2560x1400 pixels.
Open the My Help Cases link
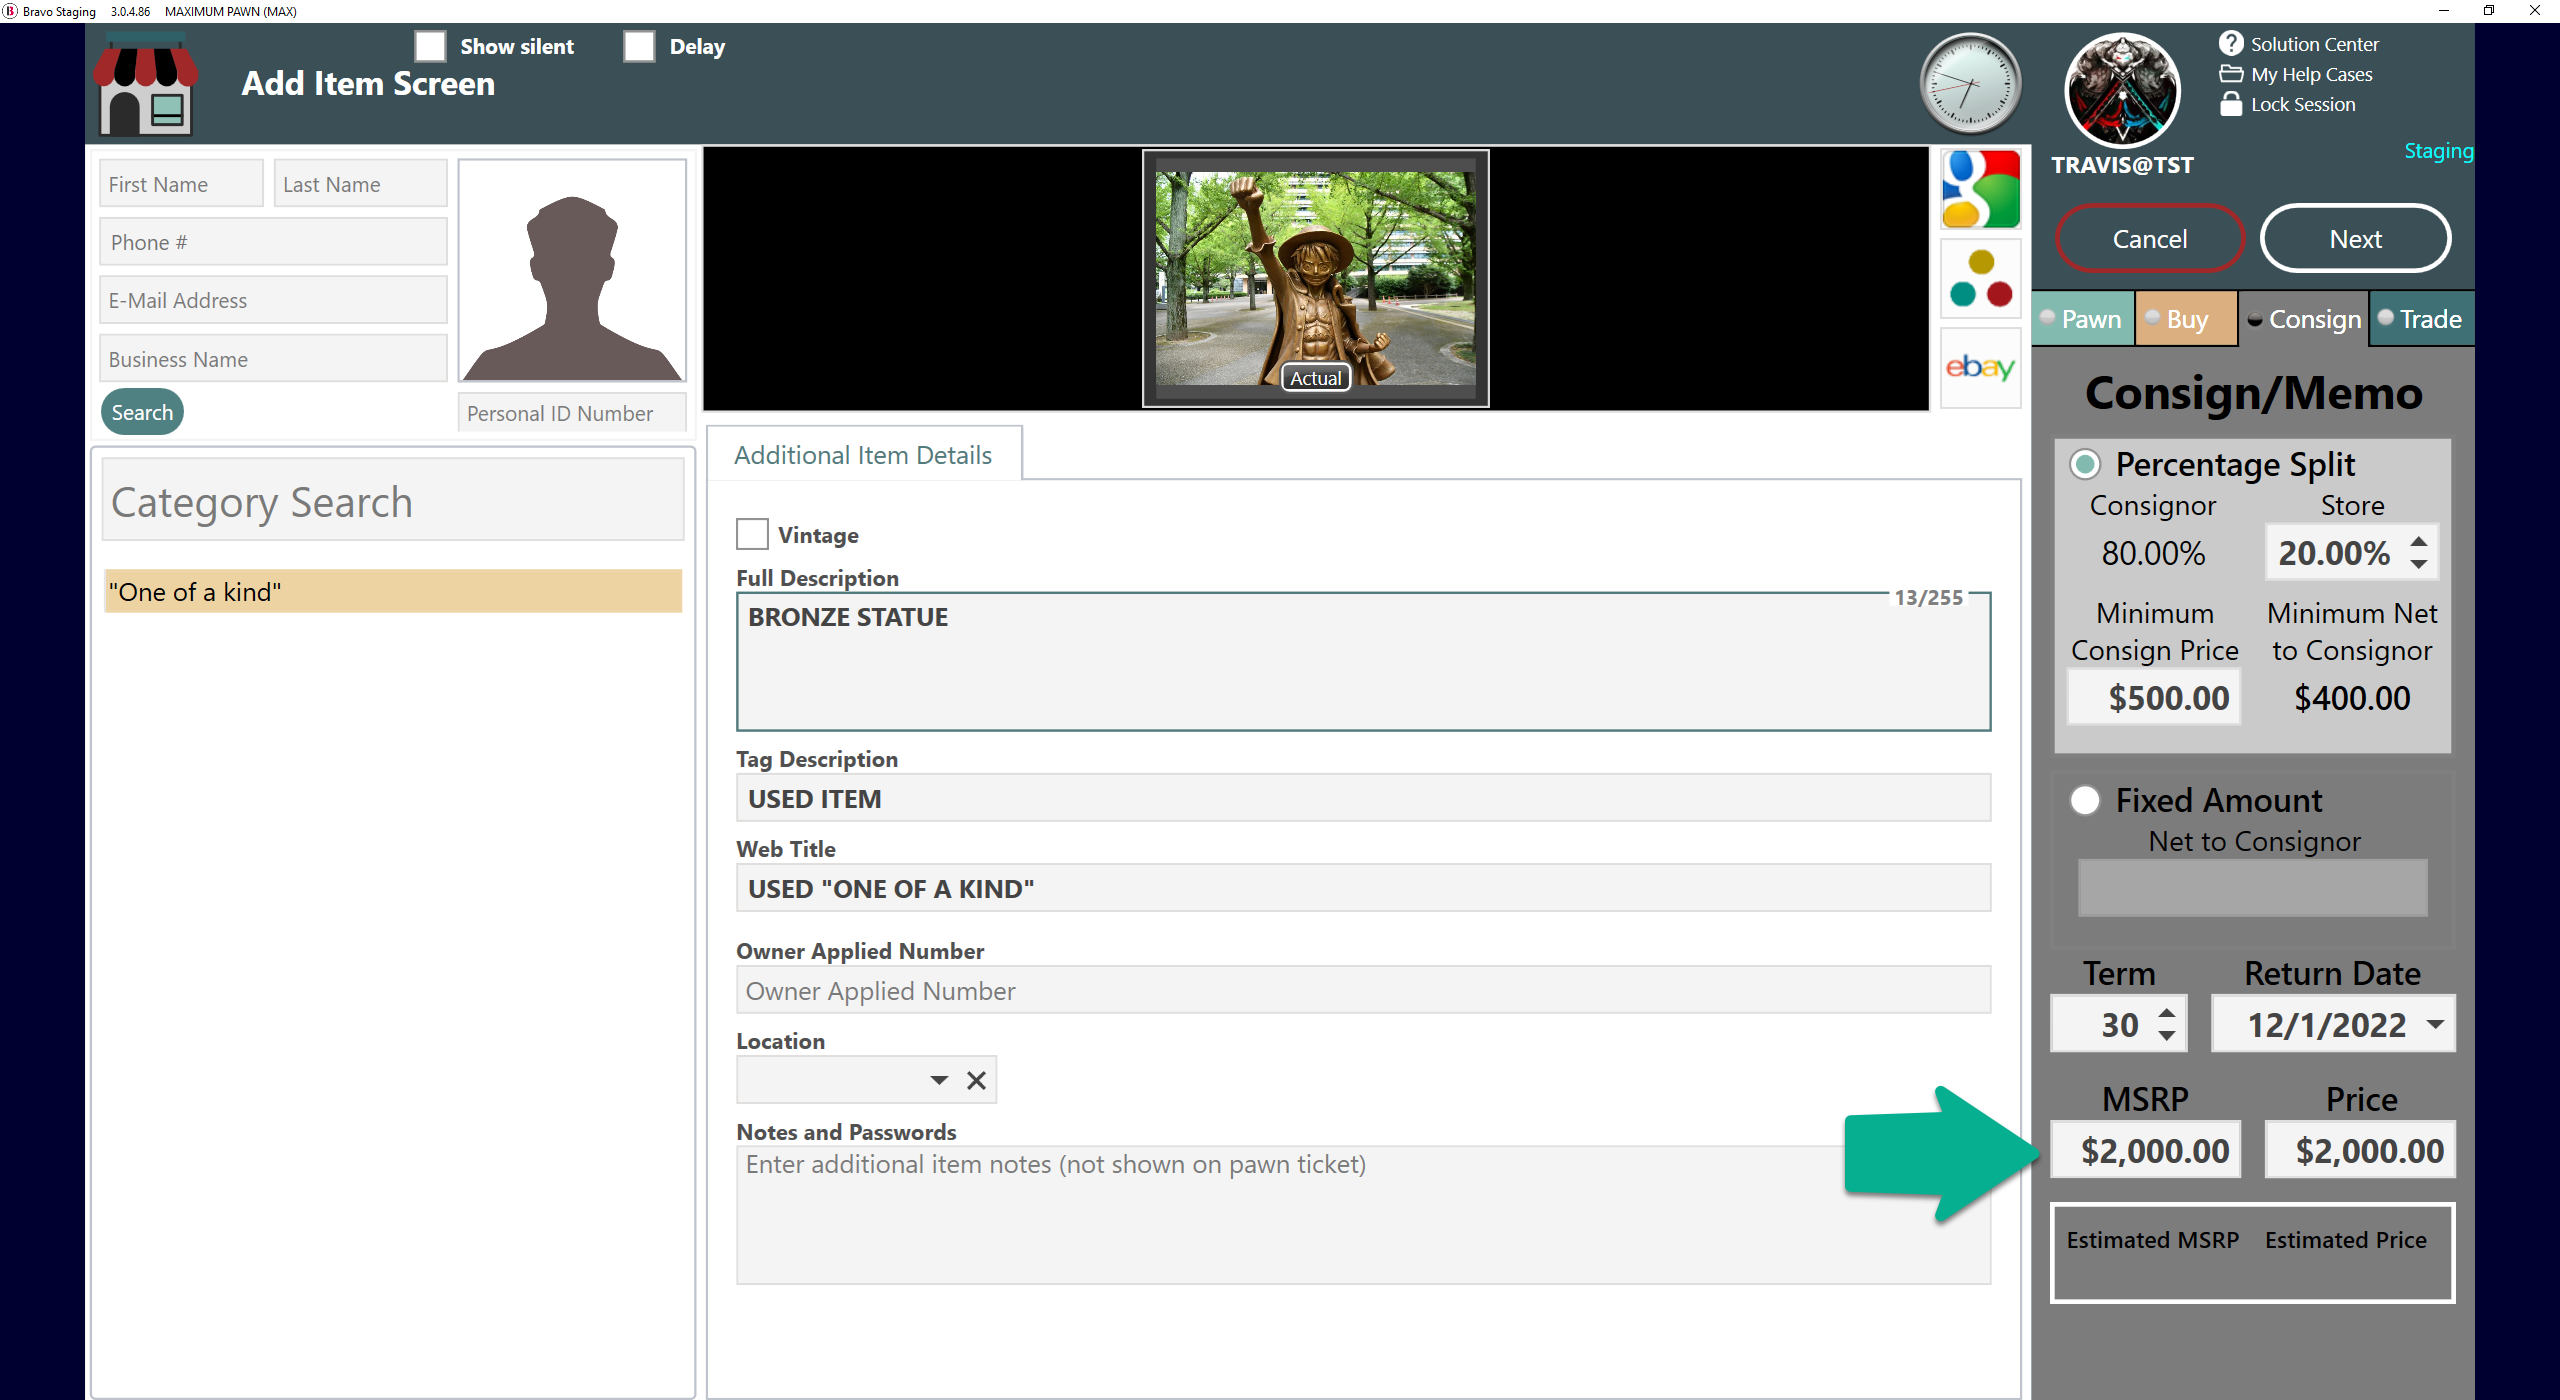click(x=2311, y=74)
